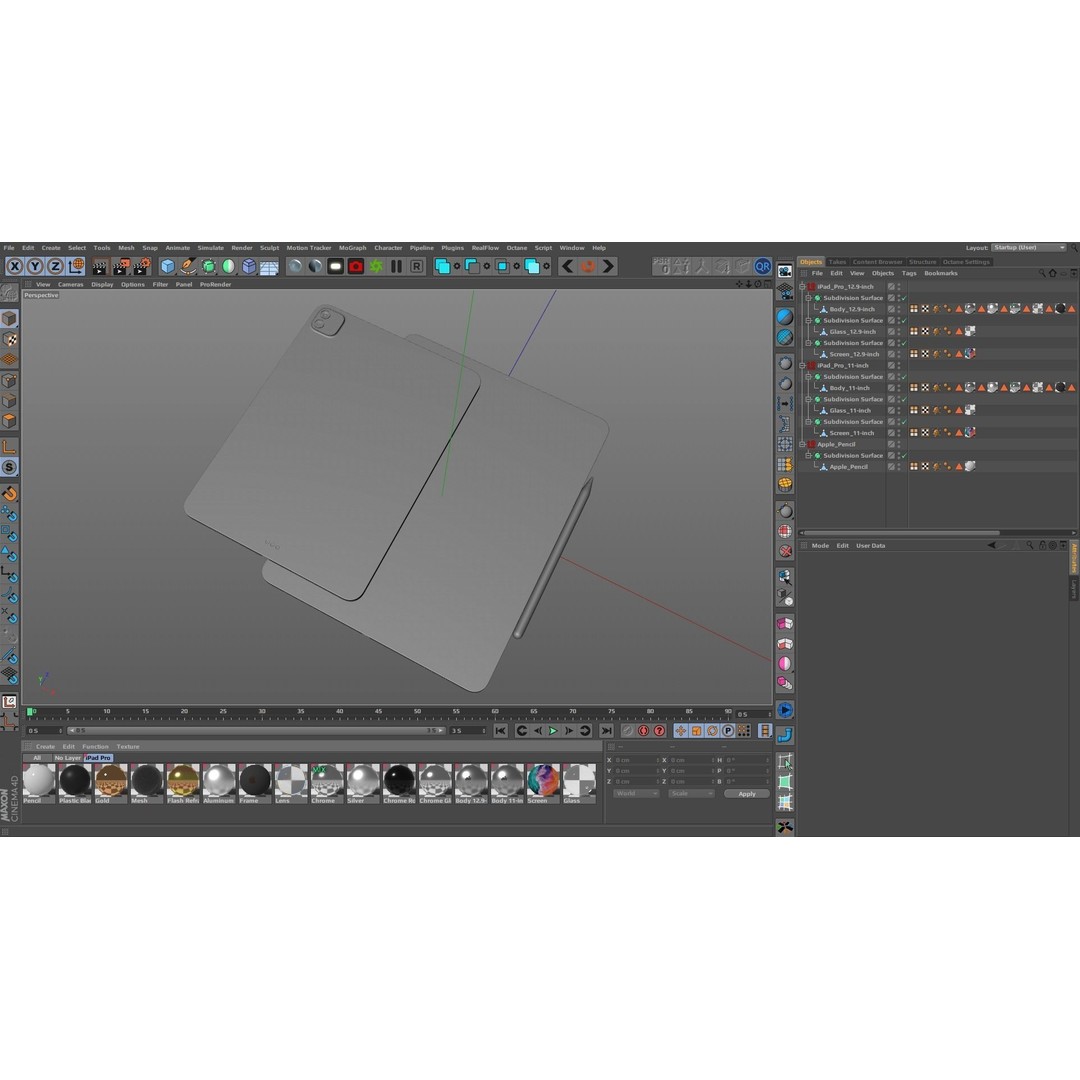Viewport: 1080px width, 1080px height.
Task: Go to start of animation
Action: click(x=501, y=731)
